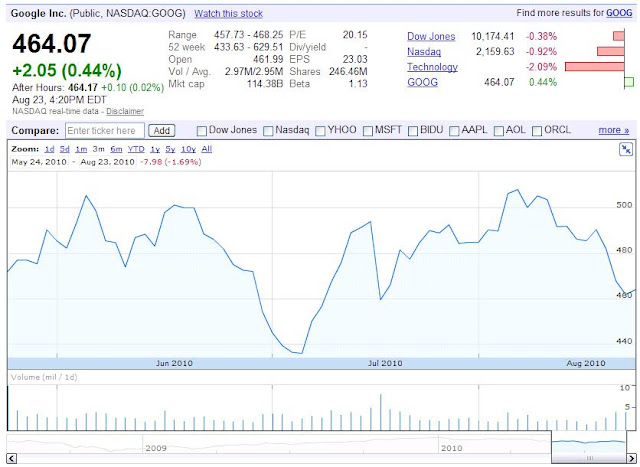Screen dimensions: 640x467
Task: Click the 2009 area of overview timeline
Action: coord(156,448)
